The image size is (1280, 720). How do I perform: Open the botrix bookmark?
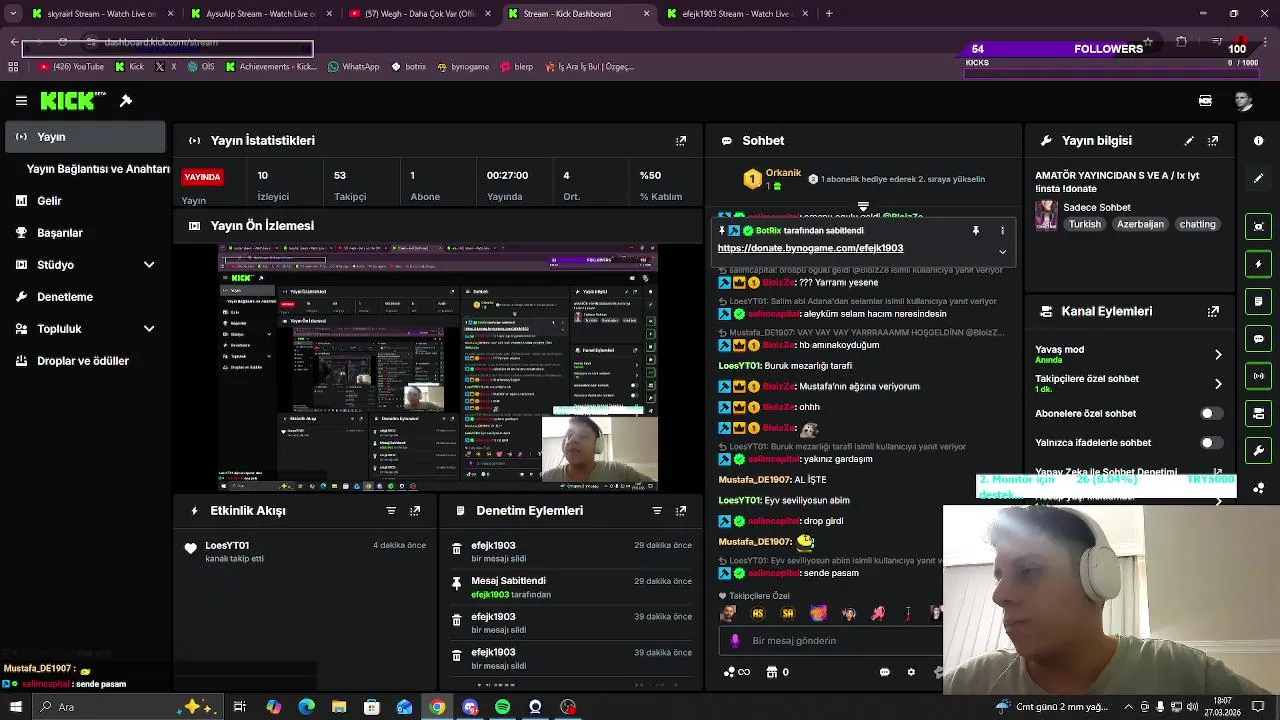point(408,67)
